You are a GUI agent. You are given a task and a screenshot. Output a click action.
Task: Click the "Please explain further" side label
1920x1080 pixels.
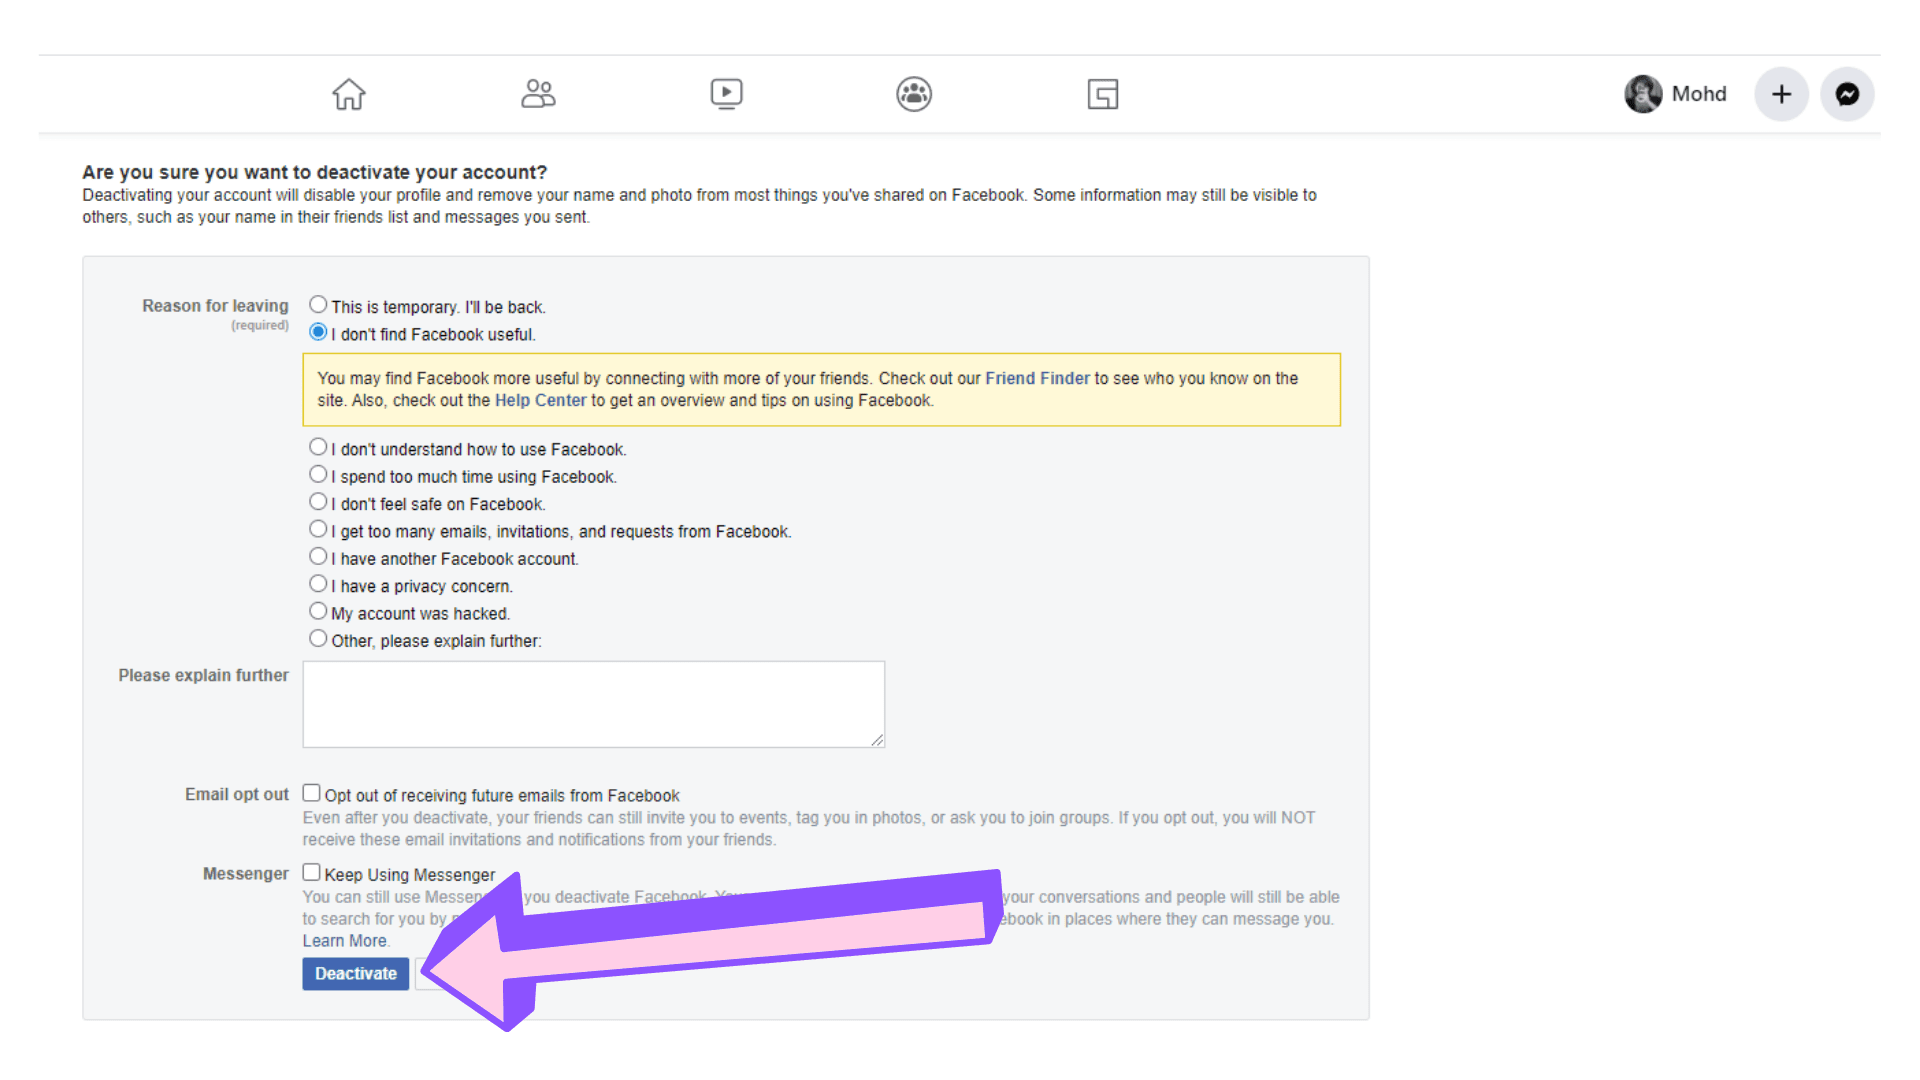(204, 676)
